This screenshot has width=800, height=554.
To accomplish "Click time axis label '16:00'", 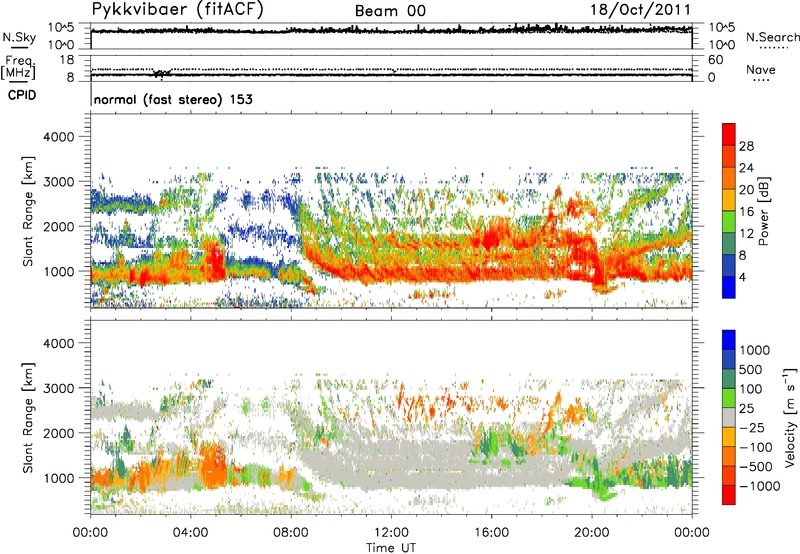I will point(491,533).
